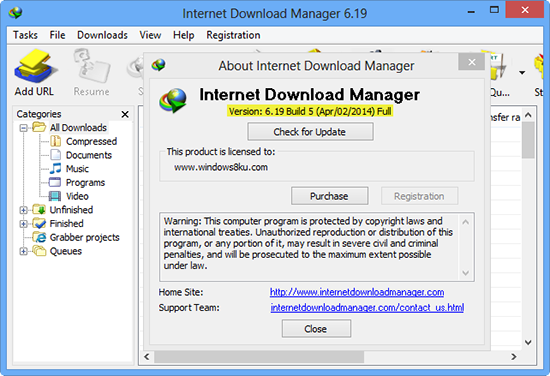550x376 pixels.
Task: Click the warning text scroll up arrow
Action: tap(465, 222)
